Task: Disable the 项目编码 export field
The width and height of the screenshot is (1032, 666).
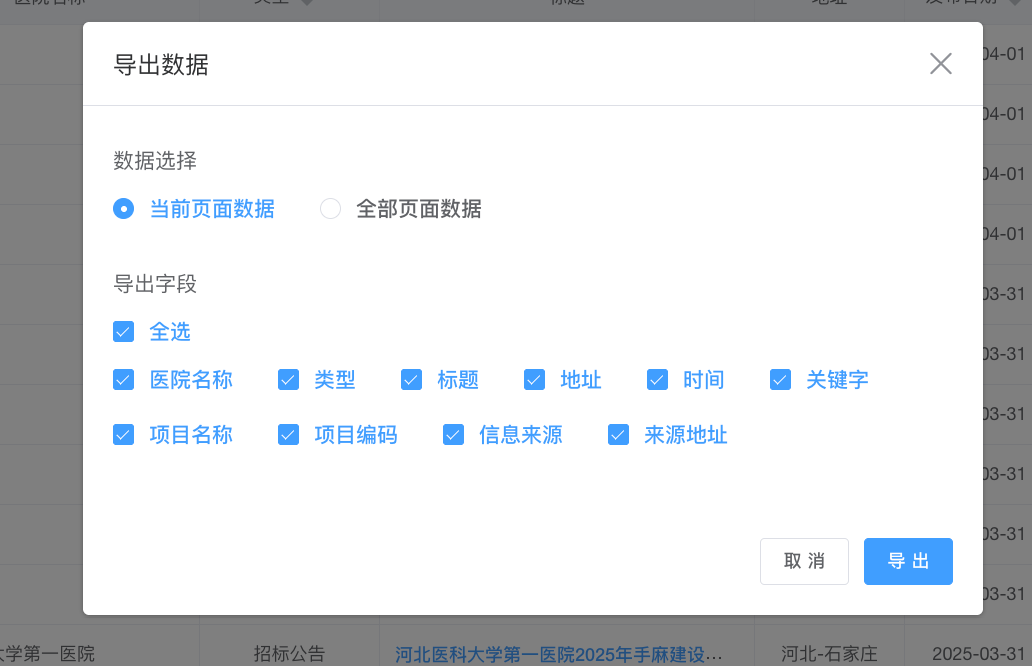Action: (x=289, y=435)
